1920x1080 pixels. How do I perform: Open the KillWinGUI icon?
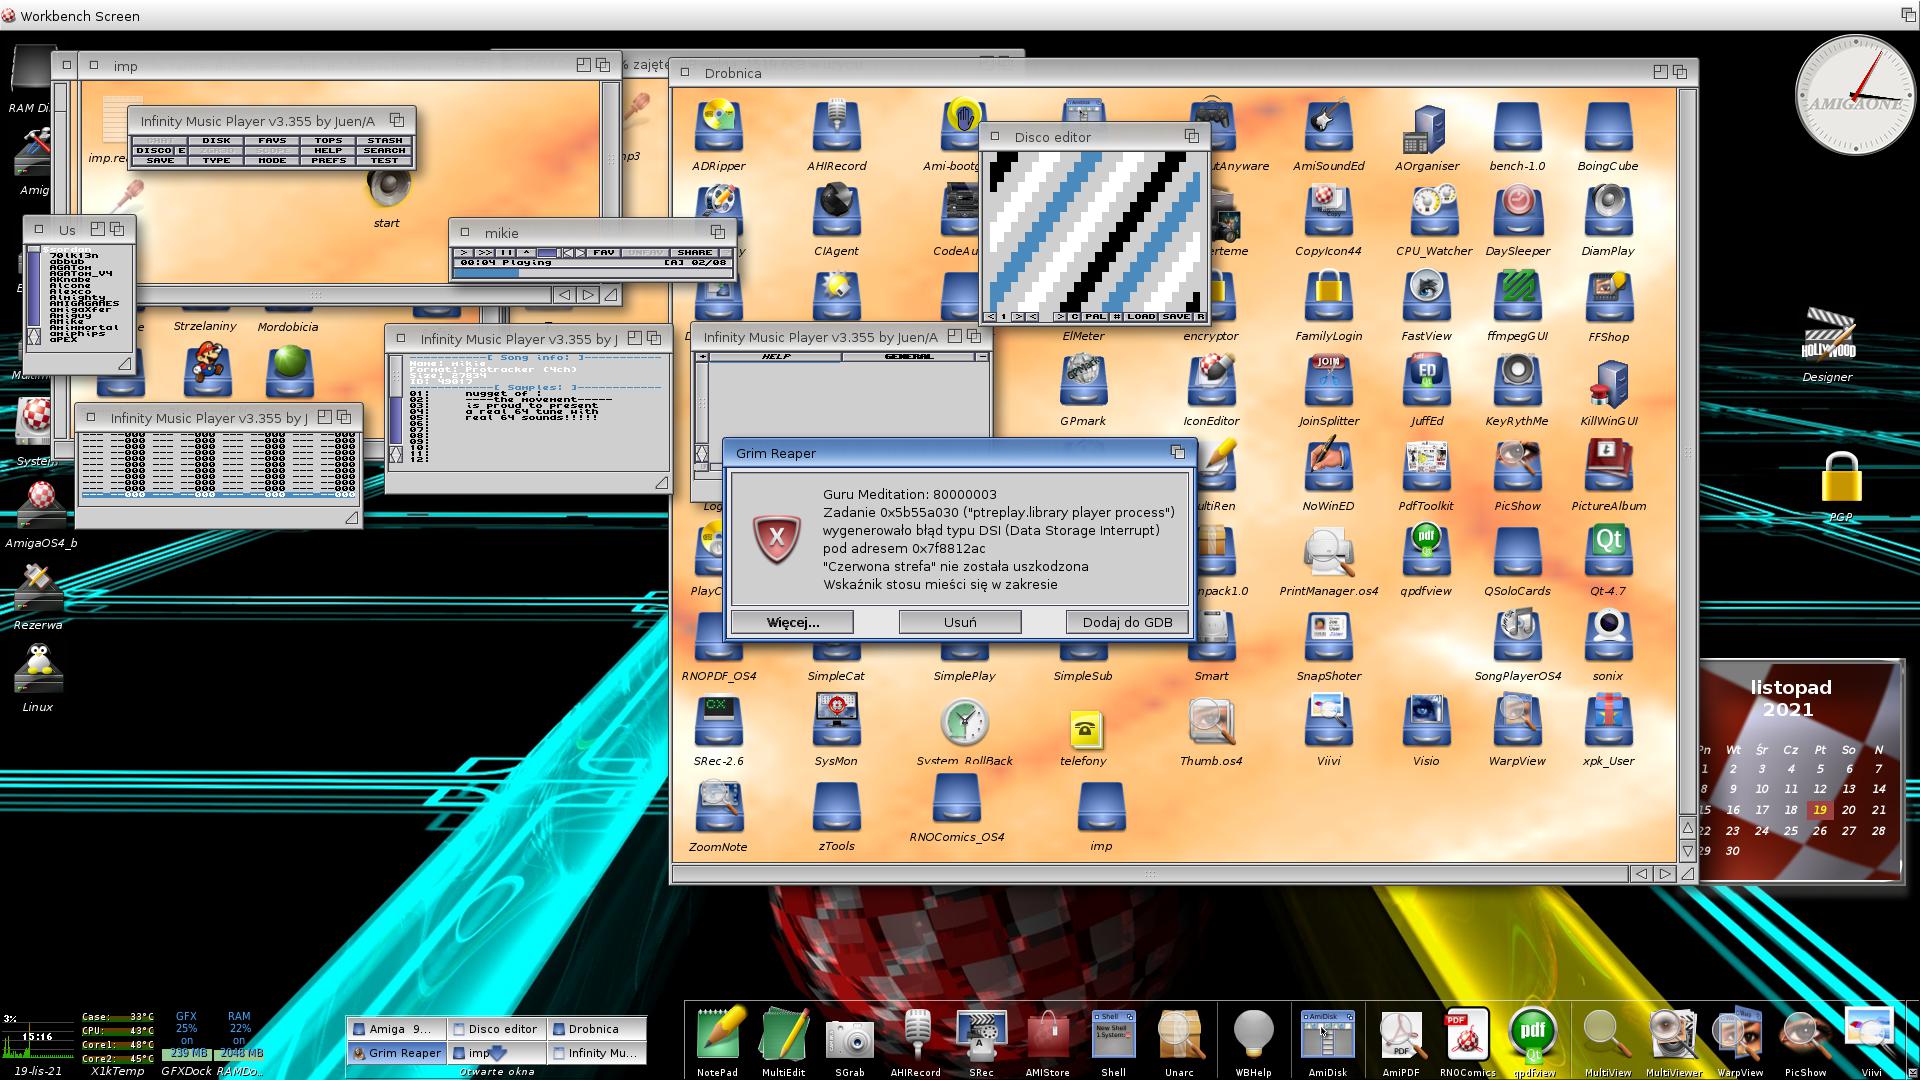click(x=1608, y=383)
